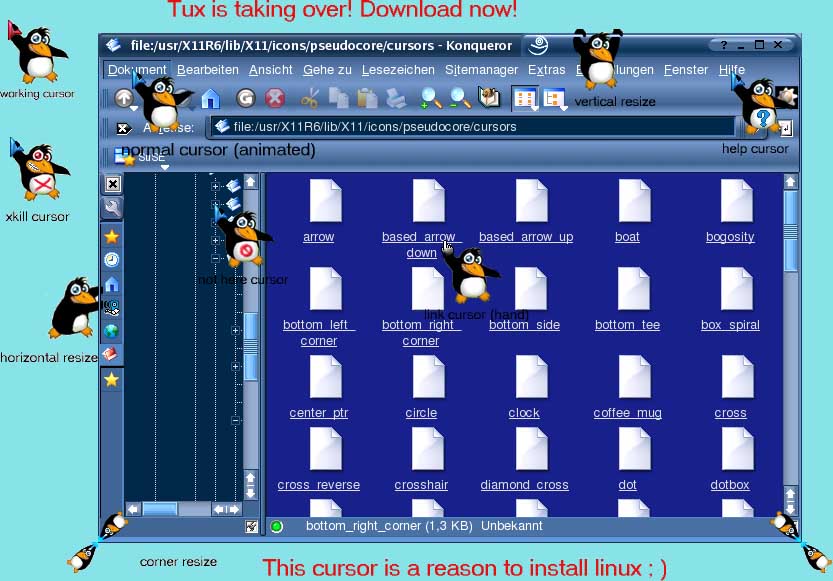Image resolution: width=833 pixels, height=581 pixels.
Task: Open the Ansicht menu
Action: coord(270,70)
